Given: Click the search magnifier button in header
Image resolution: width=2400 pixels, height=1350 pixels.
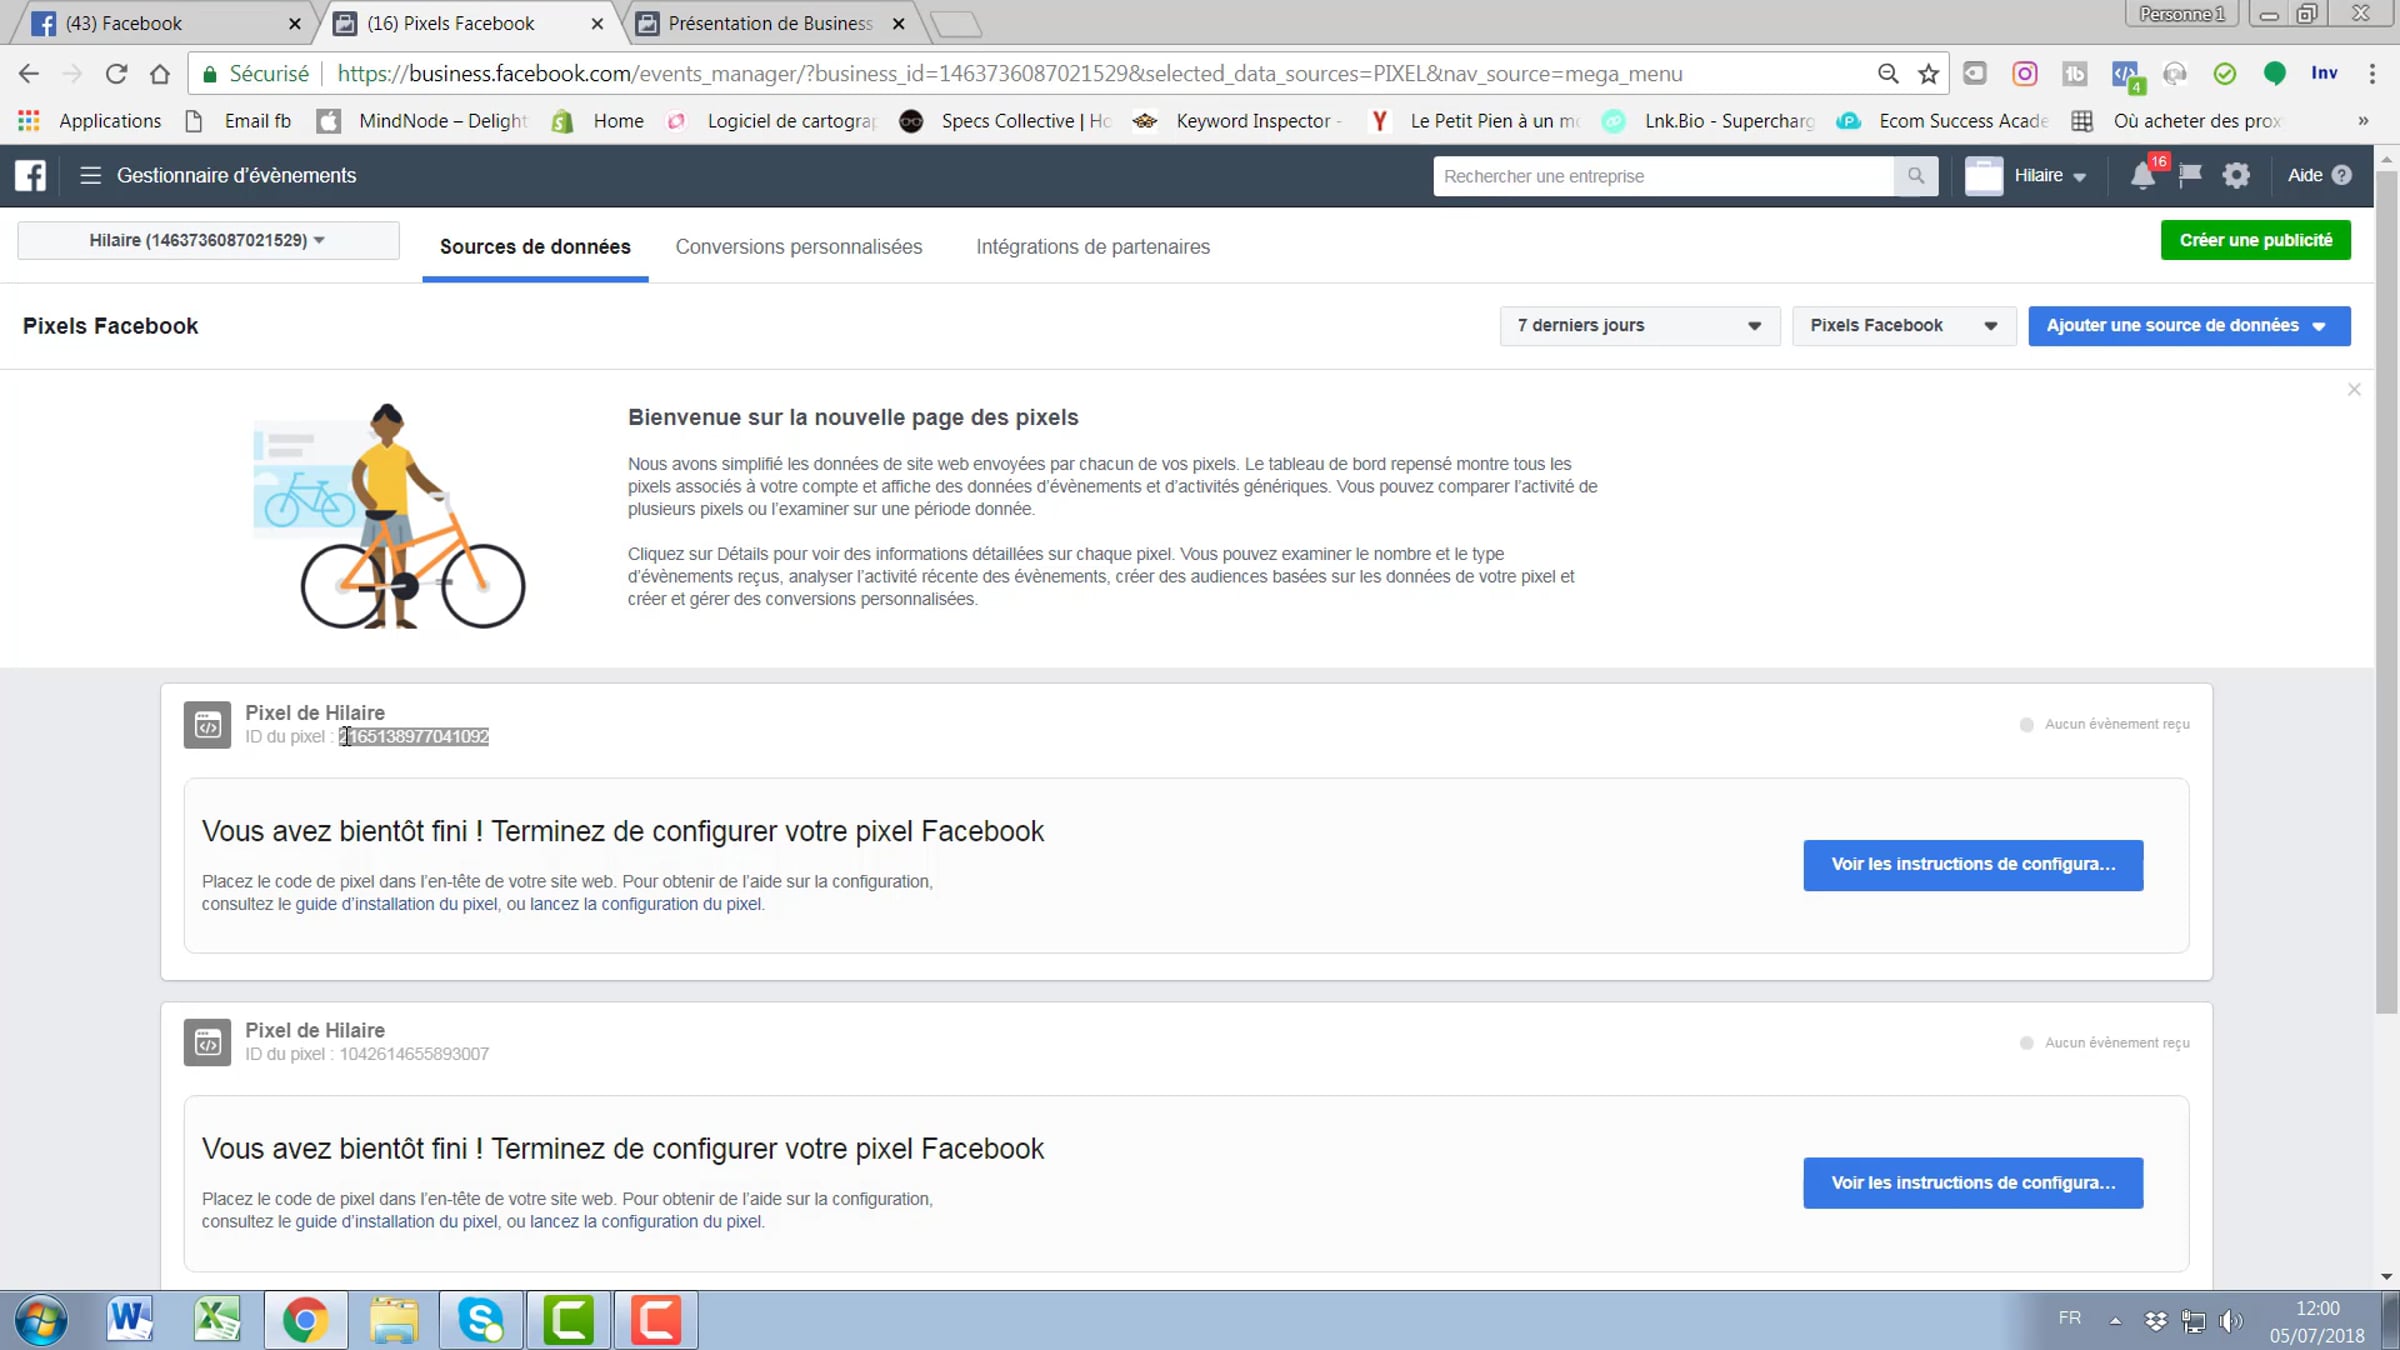Looking at the screenshot, I should point(1915,176).
